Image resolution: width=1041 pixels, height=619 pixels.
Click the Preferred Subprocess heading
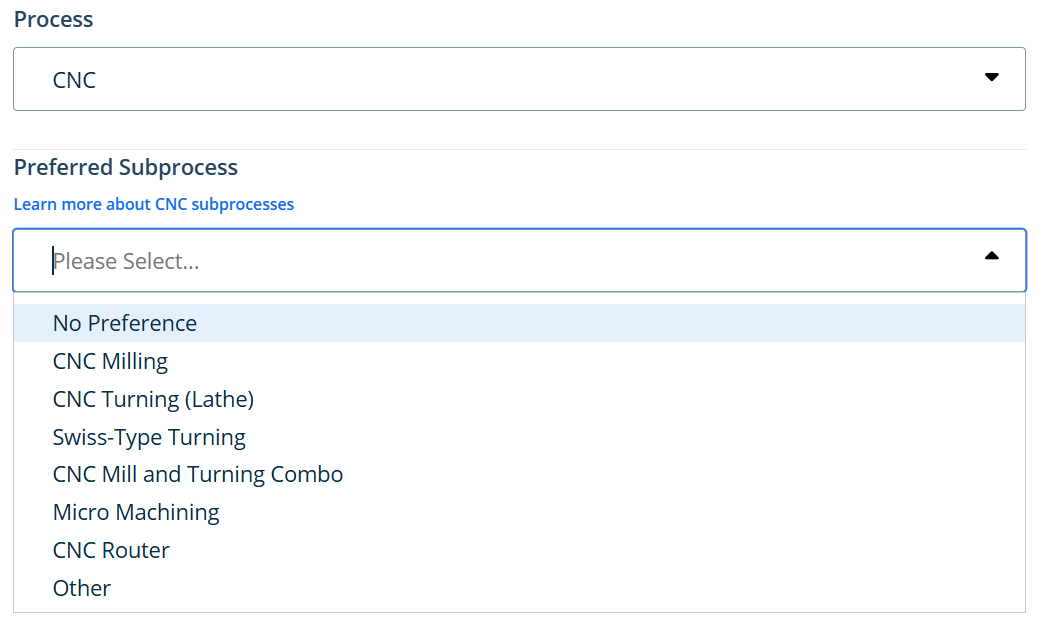click(125, 167)
